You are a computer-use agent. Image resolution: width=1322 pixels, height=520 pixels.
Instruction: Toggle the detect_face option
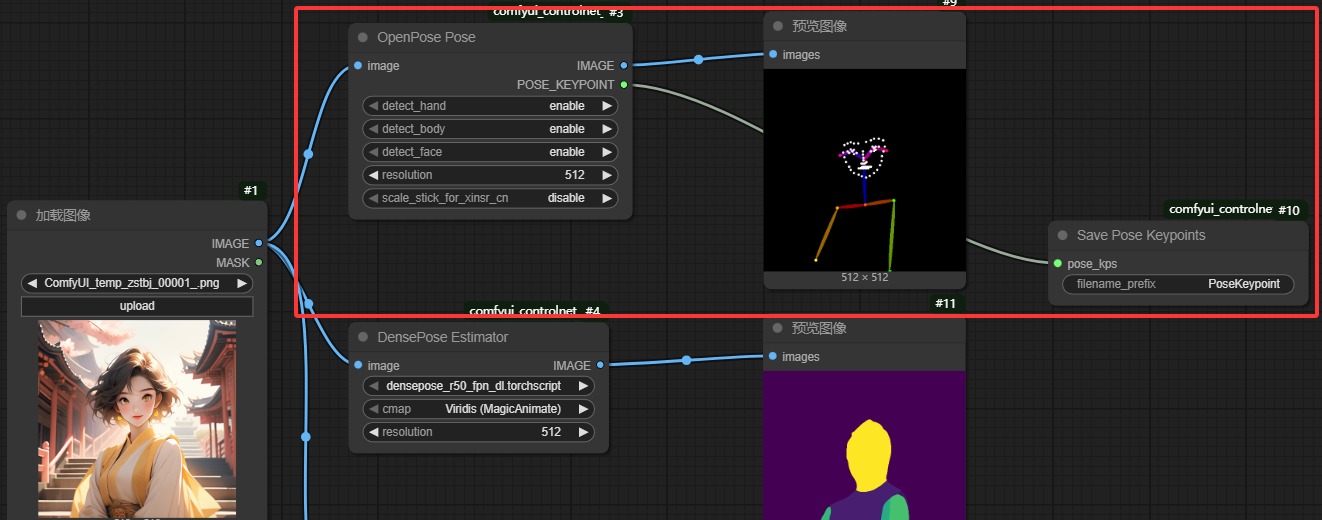click(x=490, y=152)
